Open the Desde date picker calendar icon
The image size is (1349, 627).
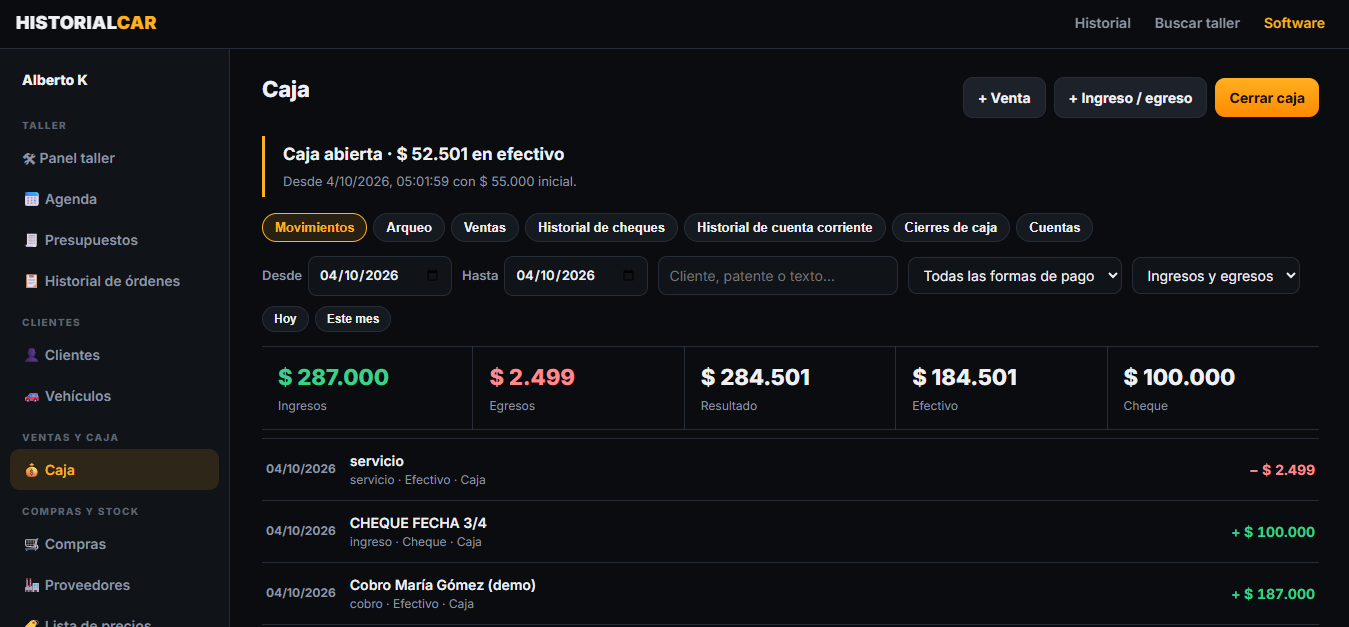coord(432,276)
